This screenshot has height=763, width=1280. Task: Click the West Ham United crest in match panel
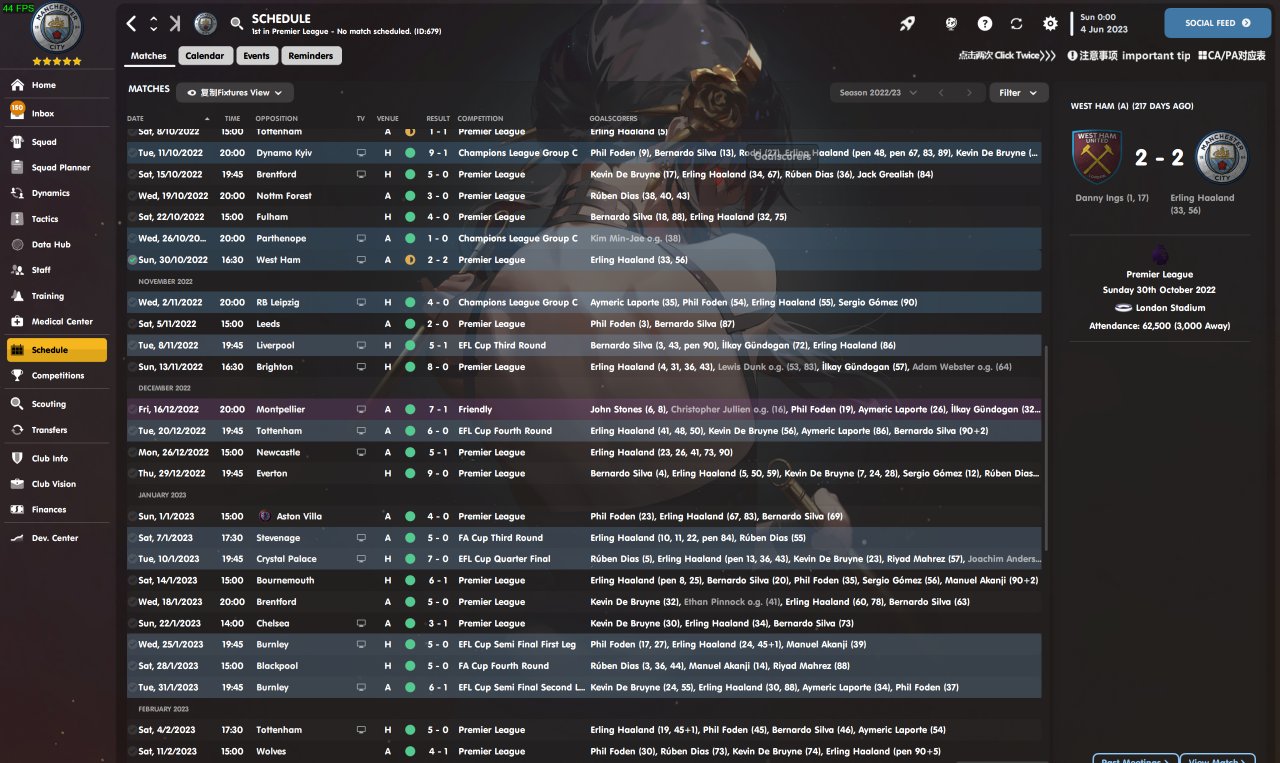(1095, 157)
